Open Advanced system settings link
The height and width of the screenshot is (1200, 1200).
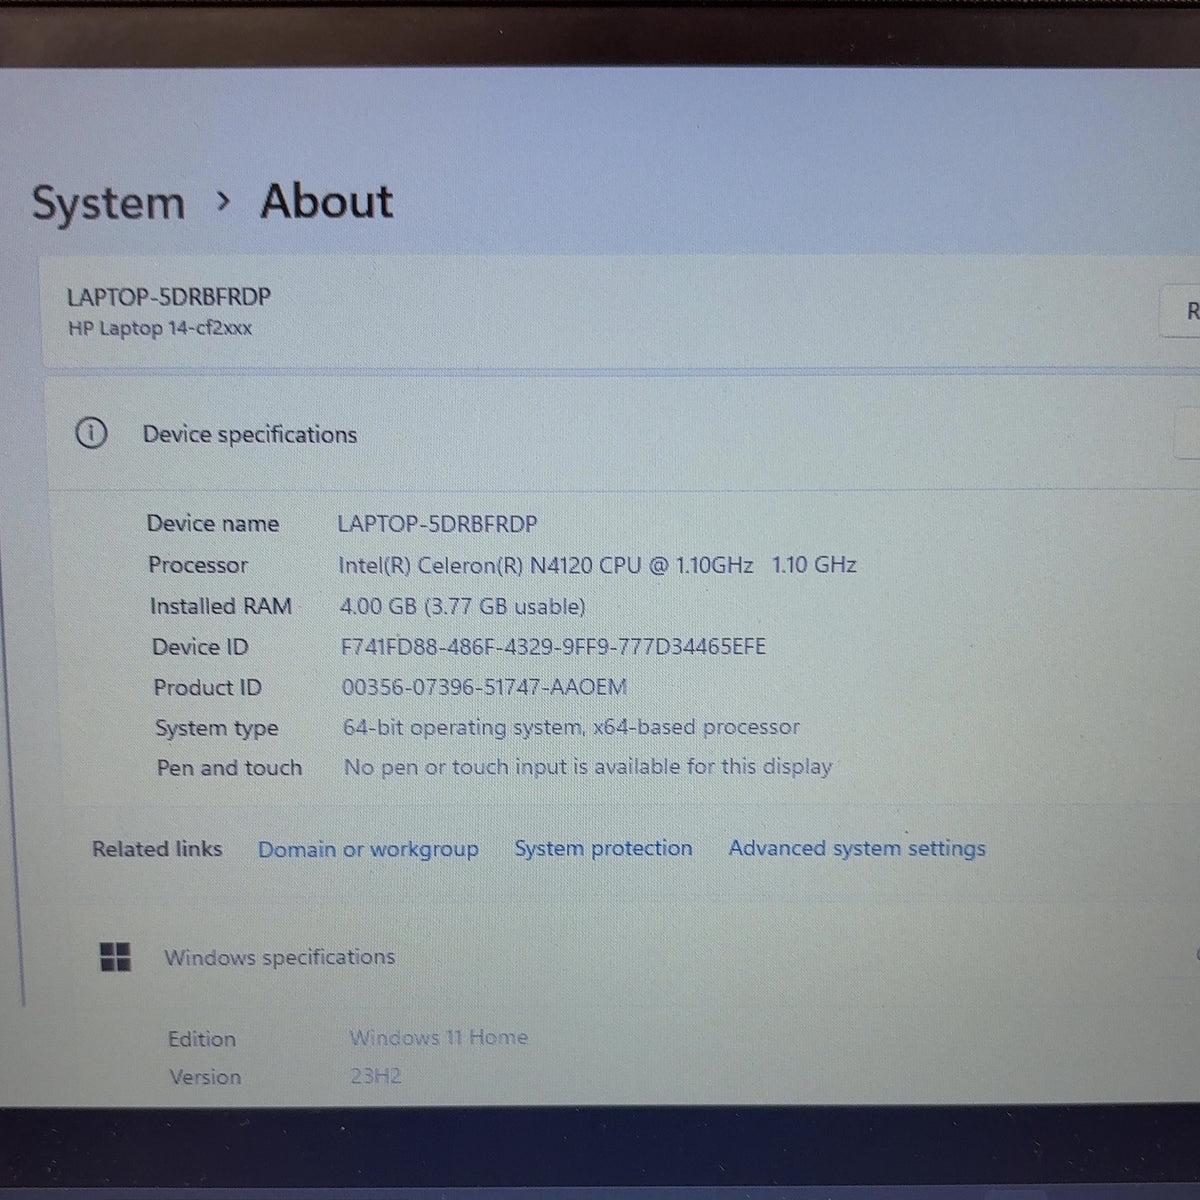[857, 848]
